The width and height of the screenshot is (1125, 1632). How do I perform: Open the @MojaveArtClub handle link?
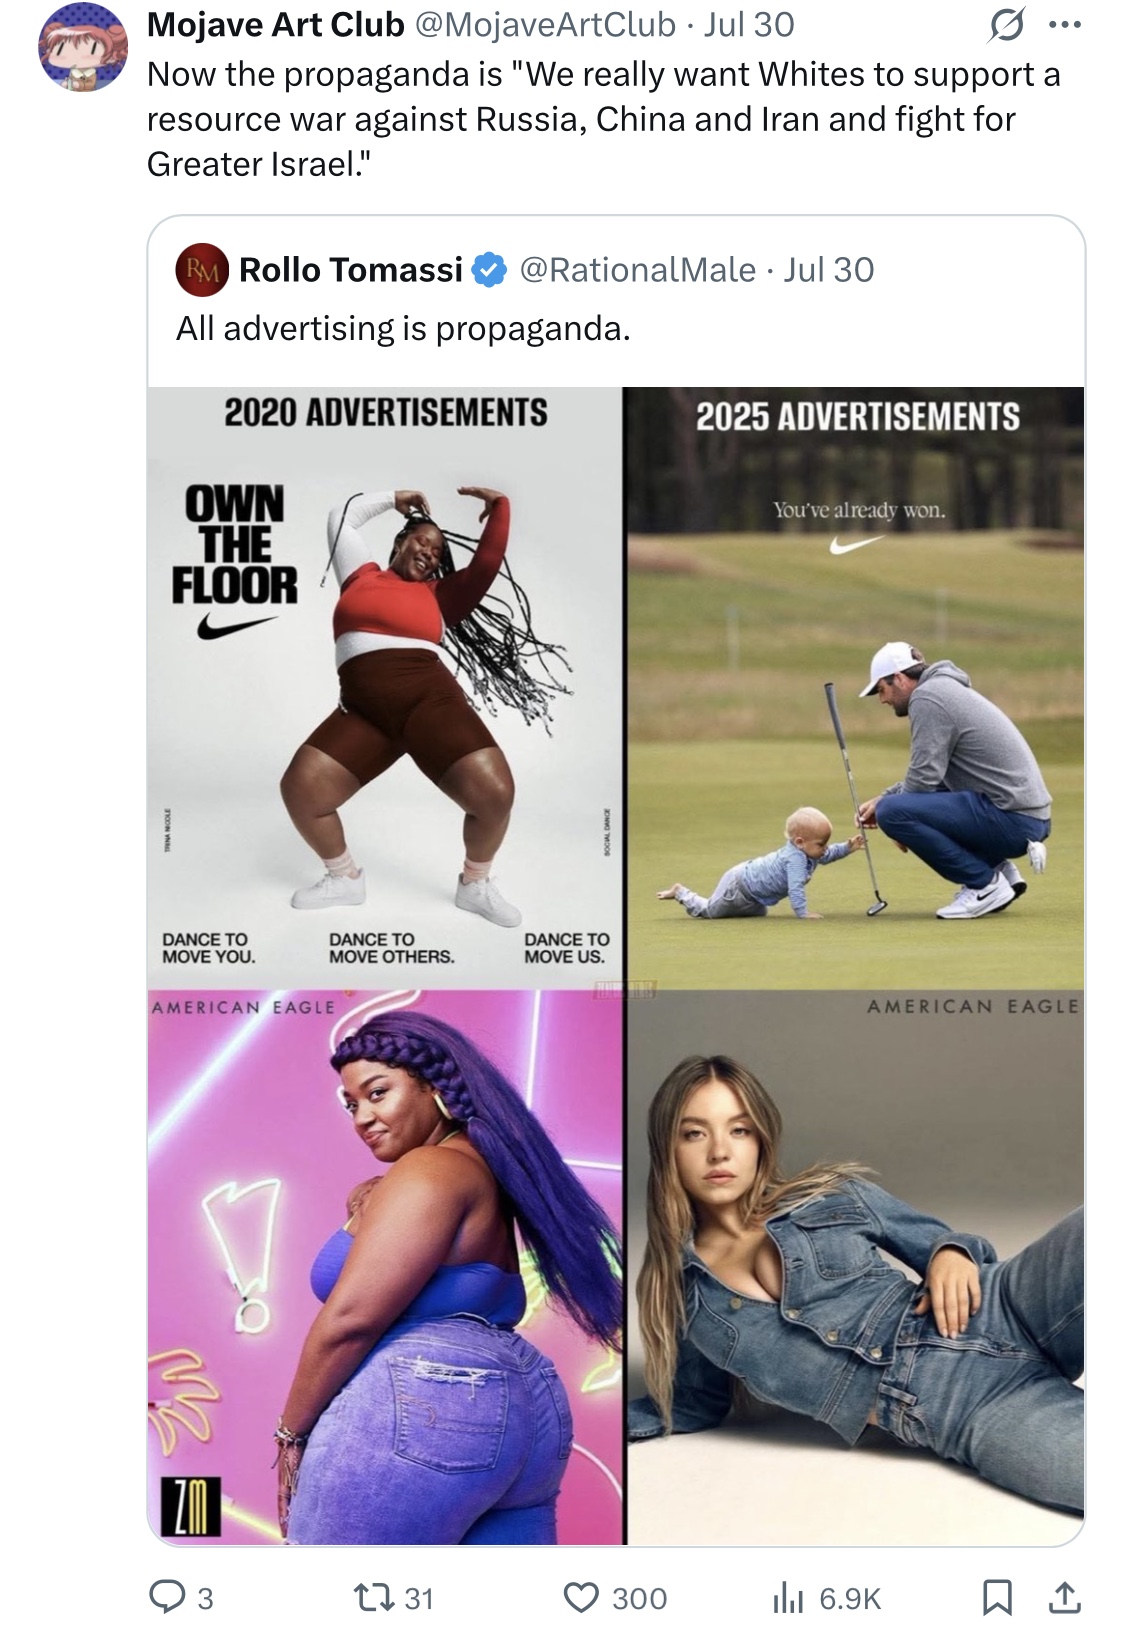click(x=545, y=25)
